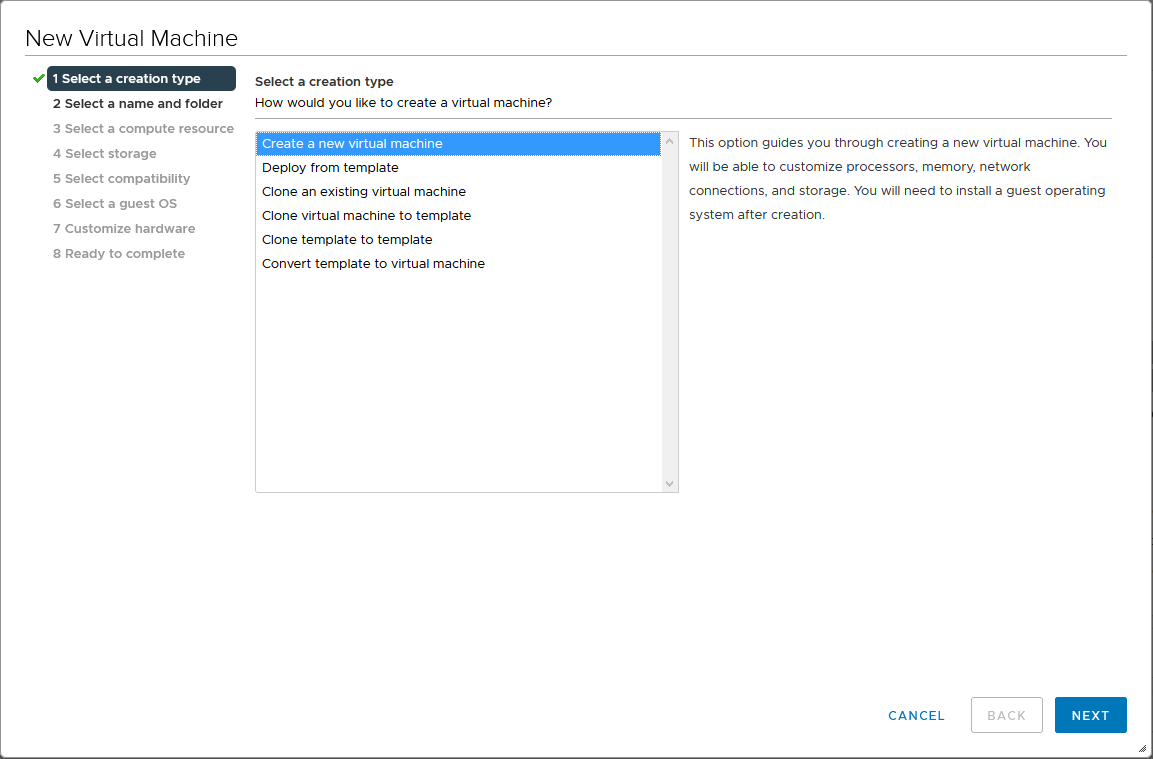This screenshot has width=1153, height=759.
Task: Go to step 5 'Select compatibility'
Action: tap(121, 179)
